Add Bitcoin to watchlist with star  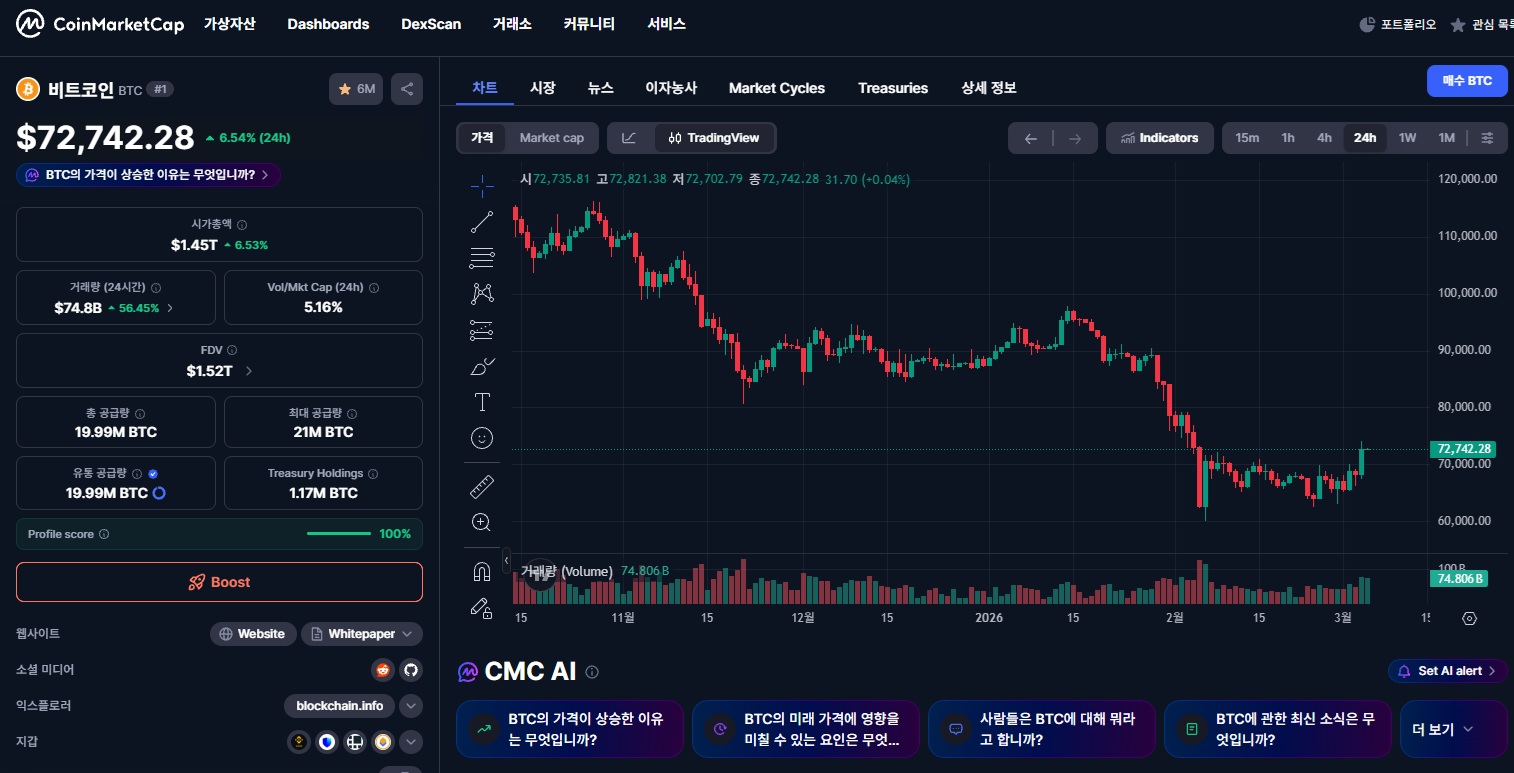356,89
